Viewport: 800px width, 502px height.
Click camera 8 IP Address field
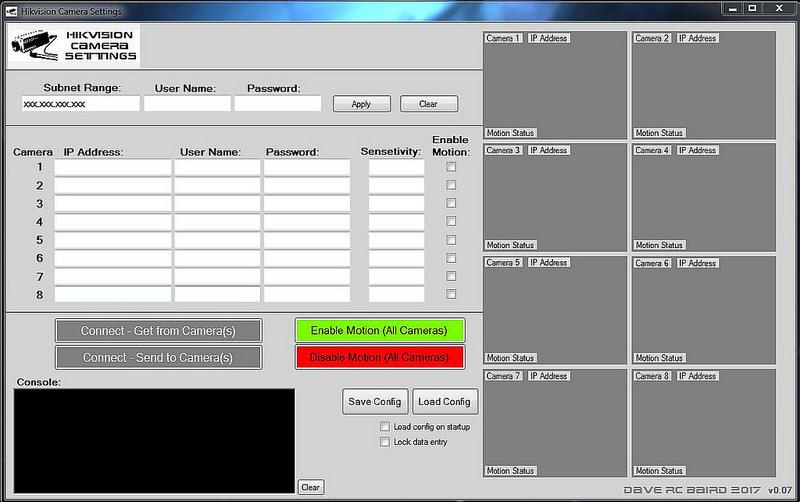(113, 294)
